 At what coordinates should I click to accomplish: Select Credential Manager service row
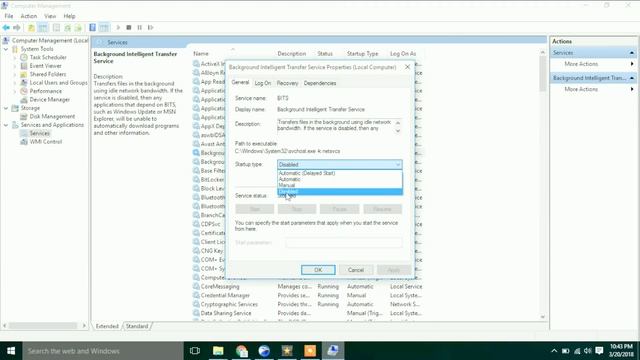click(307, 296)
